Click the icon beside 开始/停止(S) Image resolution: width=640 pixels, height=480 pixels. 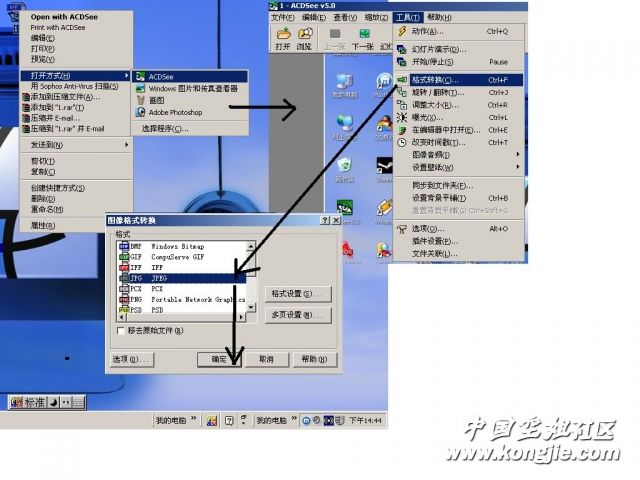click(x=402, y=62)
